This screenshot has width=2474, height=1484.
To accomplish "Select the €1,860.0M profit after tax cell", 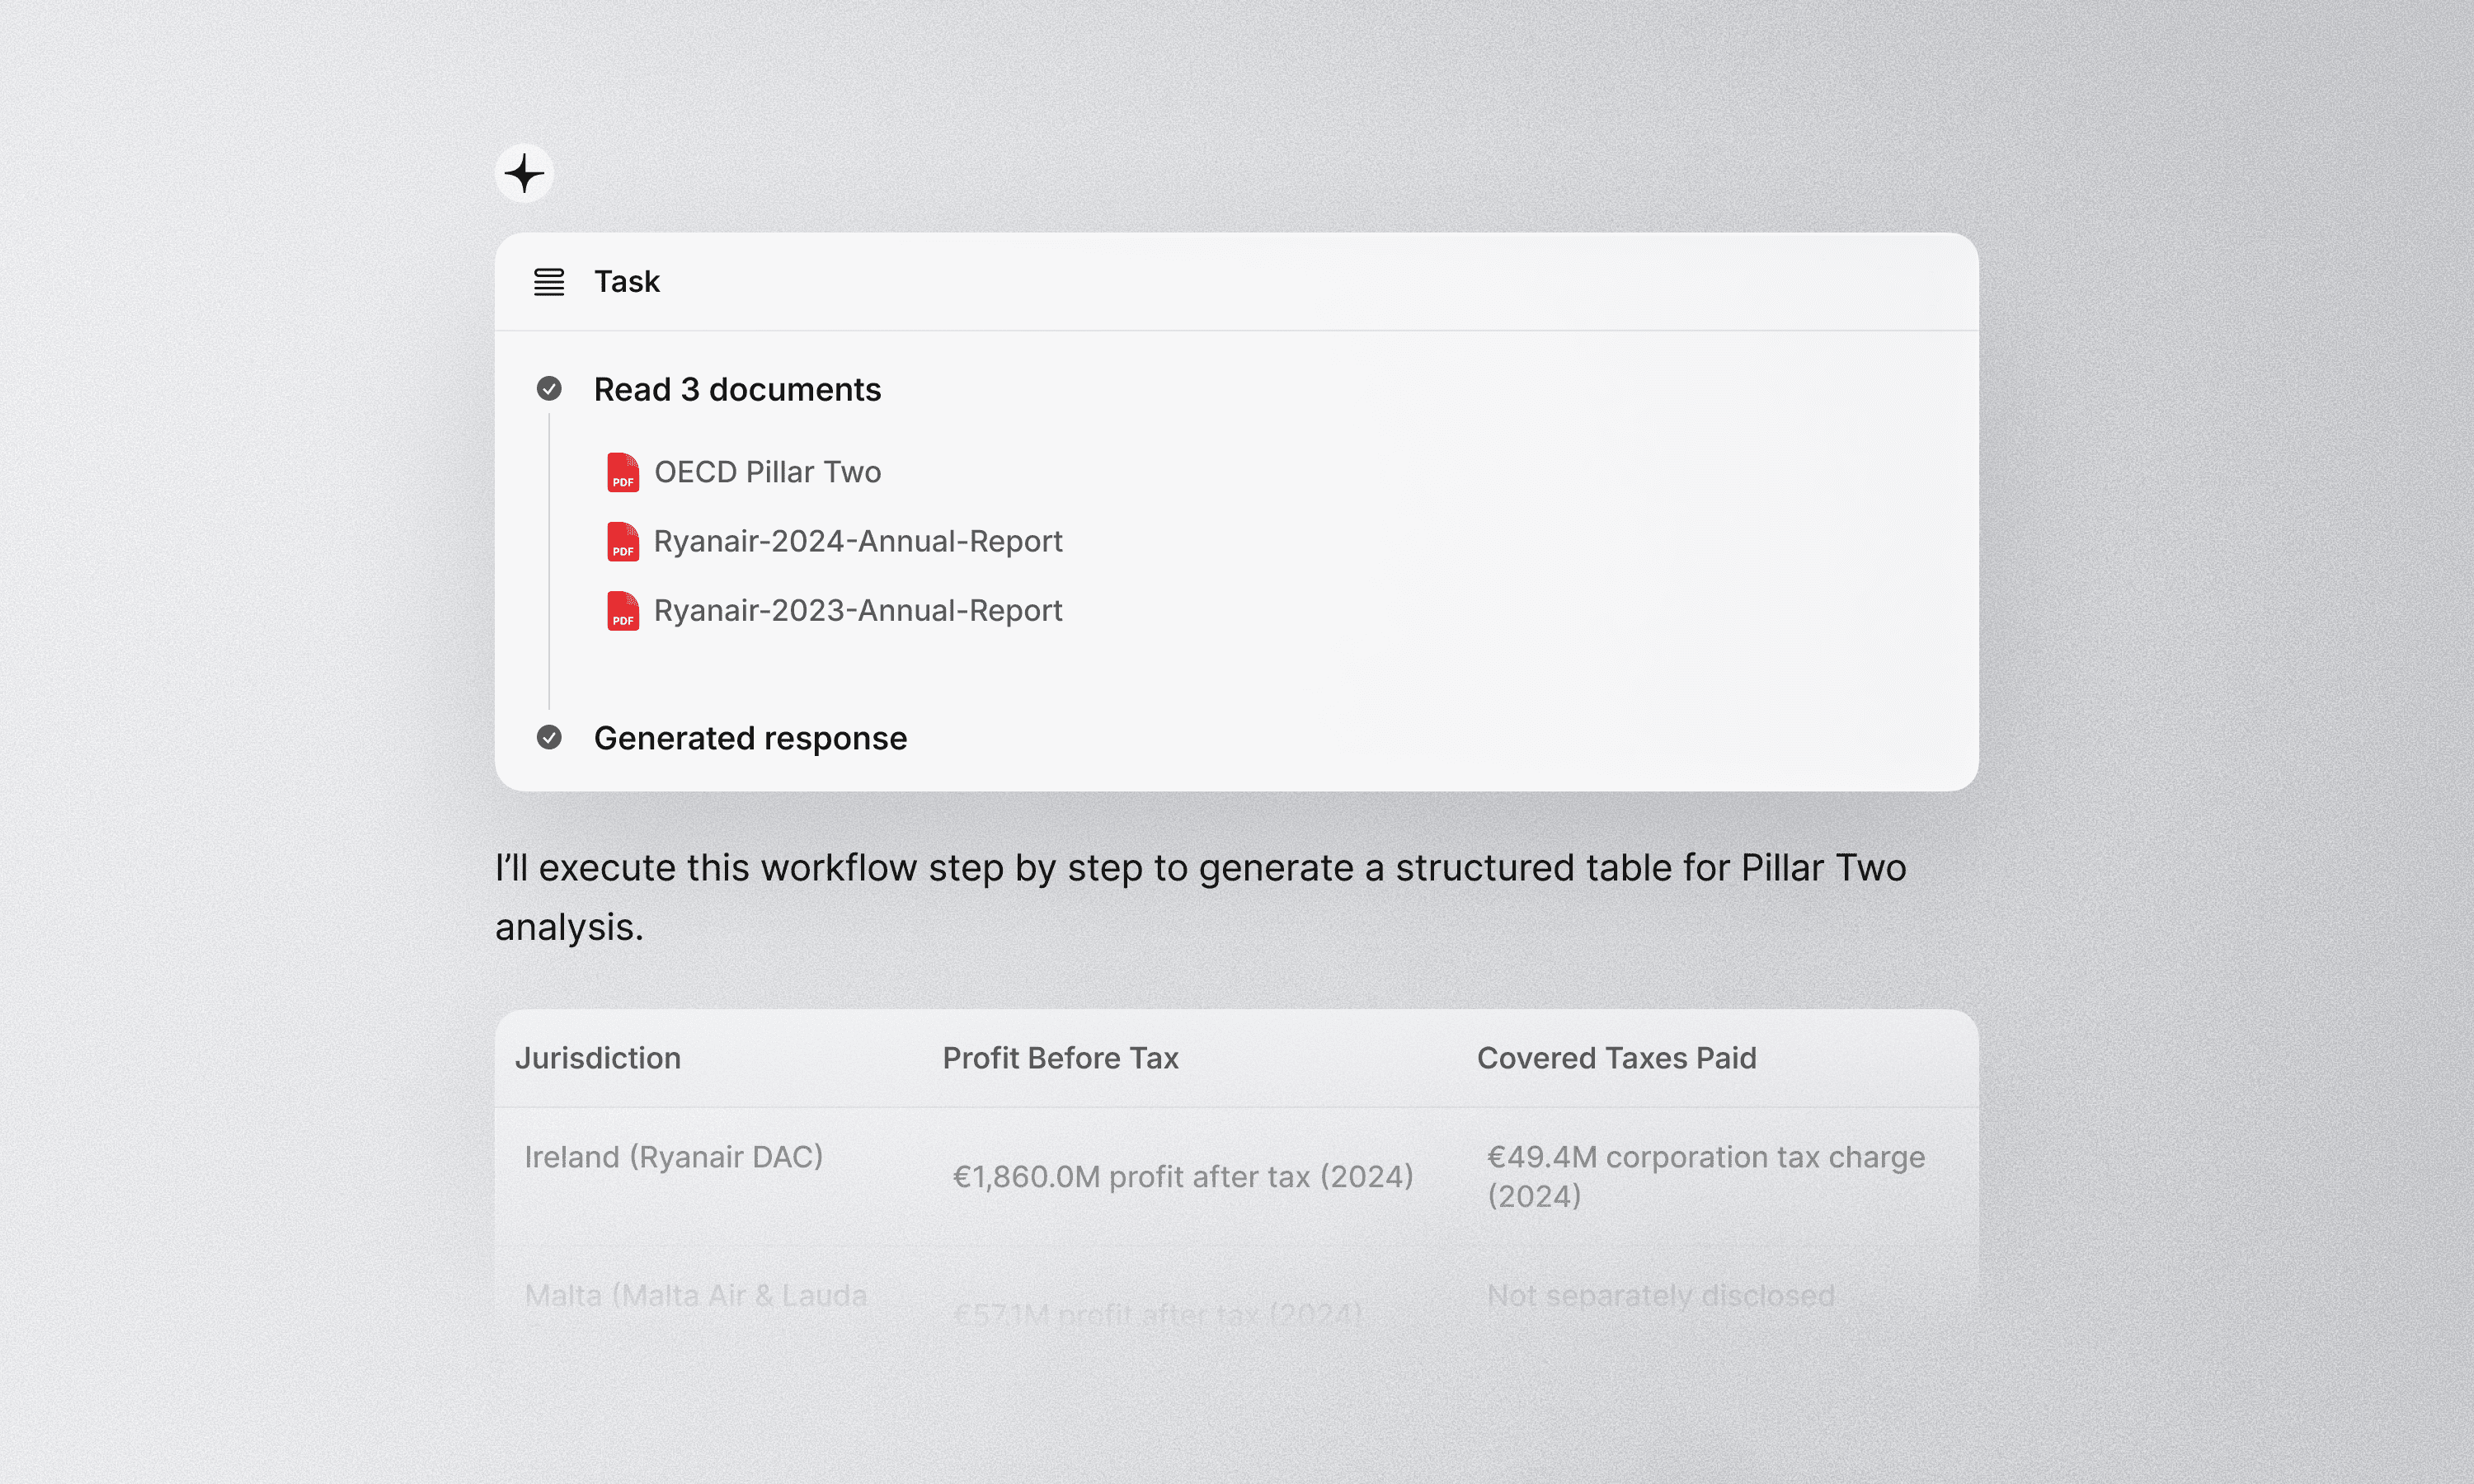I will pyautogui.click(x=1182, y=1177).
